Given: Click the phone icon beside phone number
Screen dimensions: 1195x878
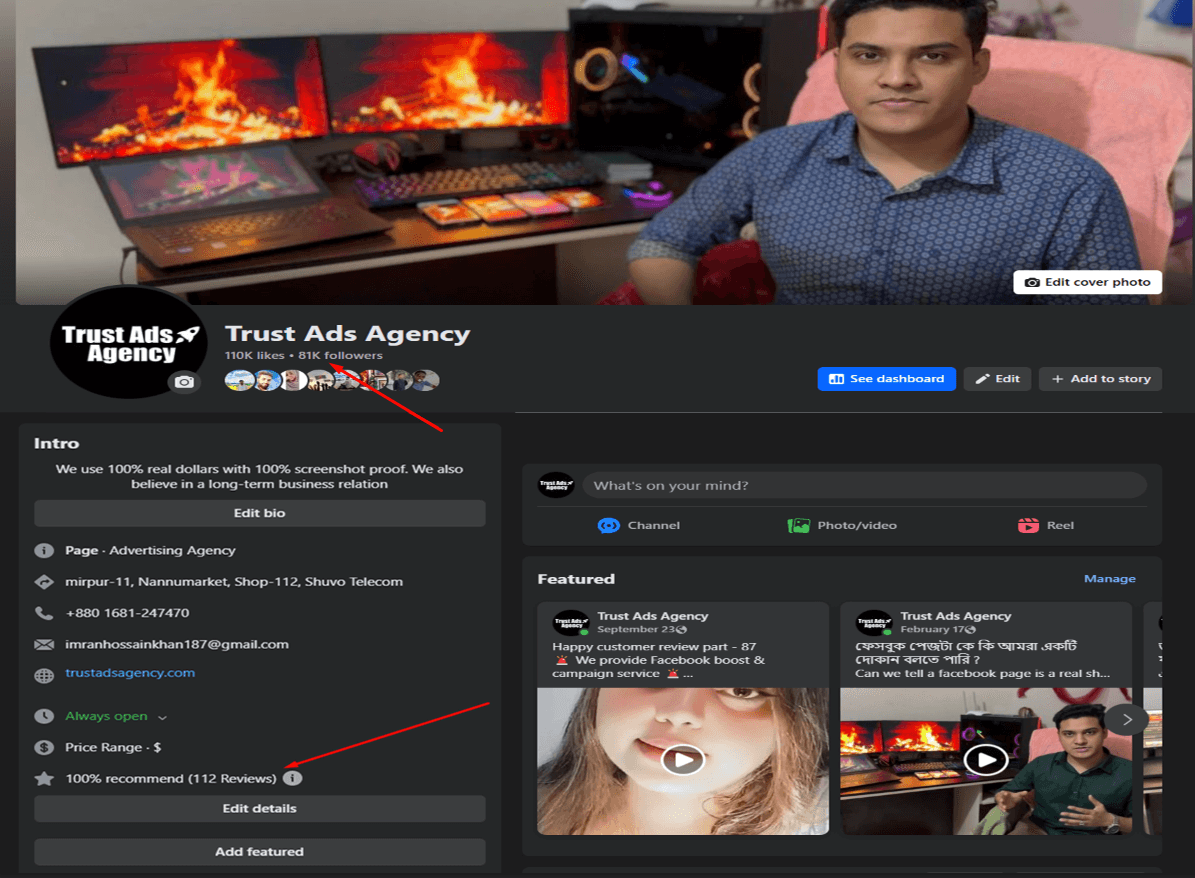Looking at the screenshot, I should pyautogui.click(x=44, y=614).
